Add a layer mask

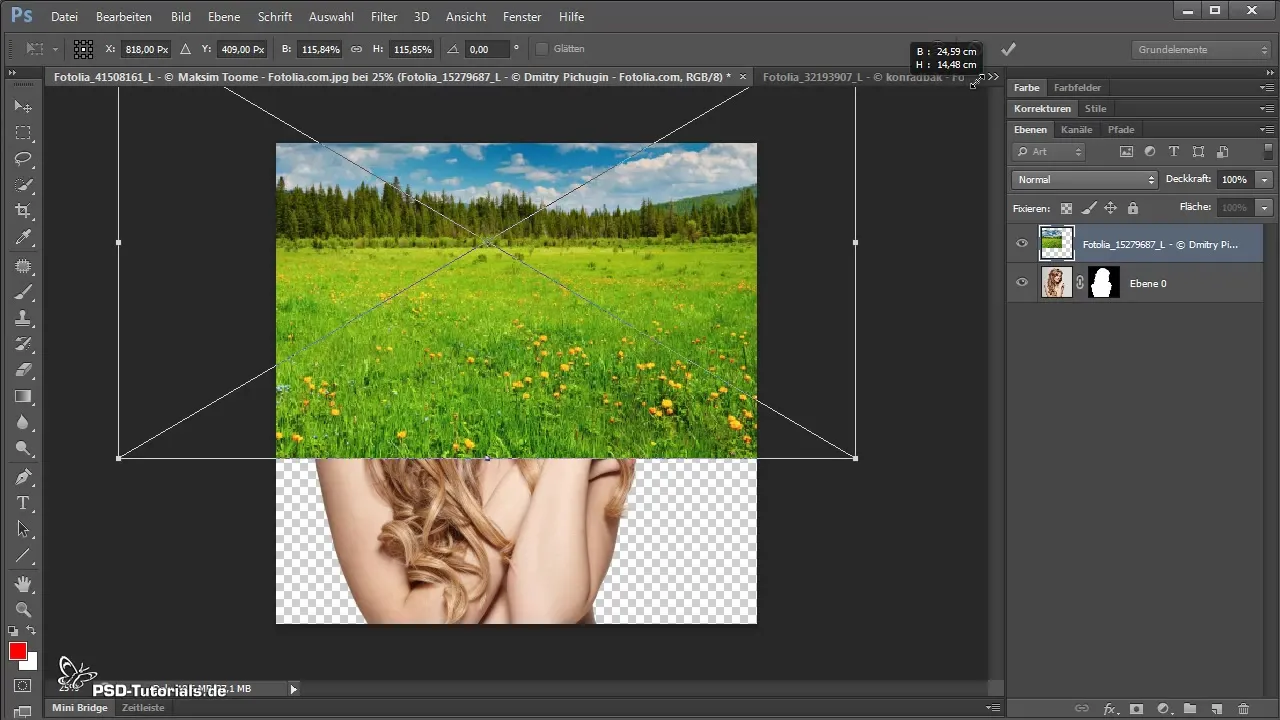click(x=1136, y=708)
